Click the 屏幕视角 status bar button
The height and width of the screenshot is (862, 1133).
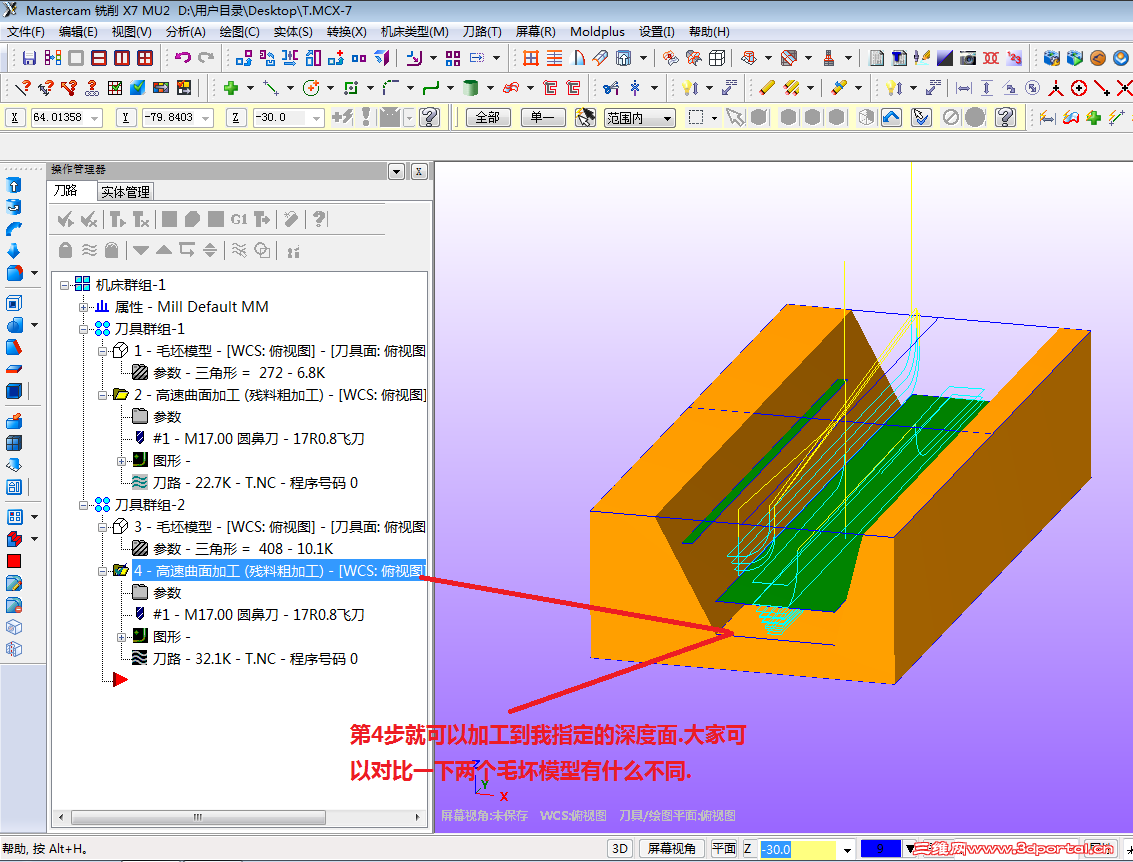[x=672, y=848]
